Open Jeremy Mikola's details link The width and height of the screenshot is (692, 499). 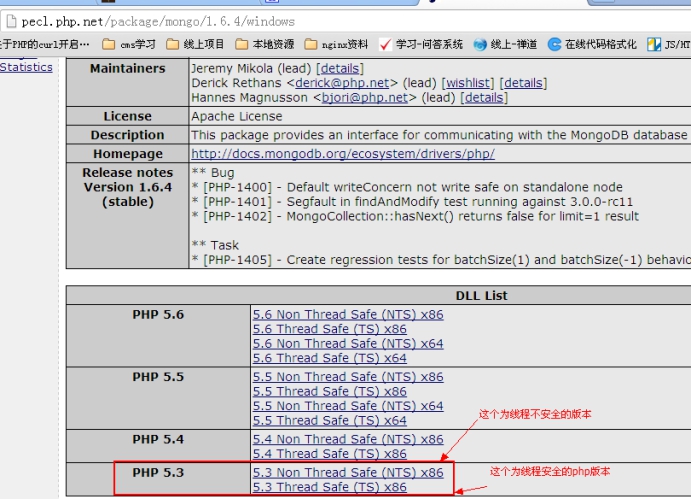coord(340,68)
